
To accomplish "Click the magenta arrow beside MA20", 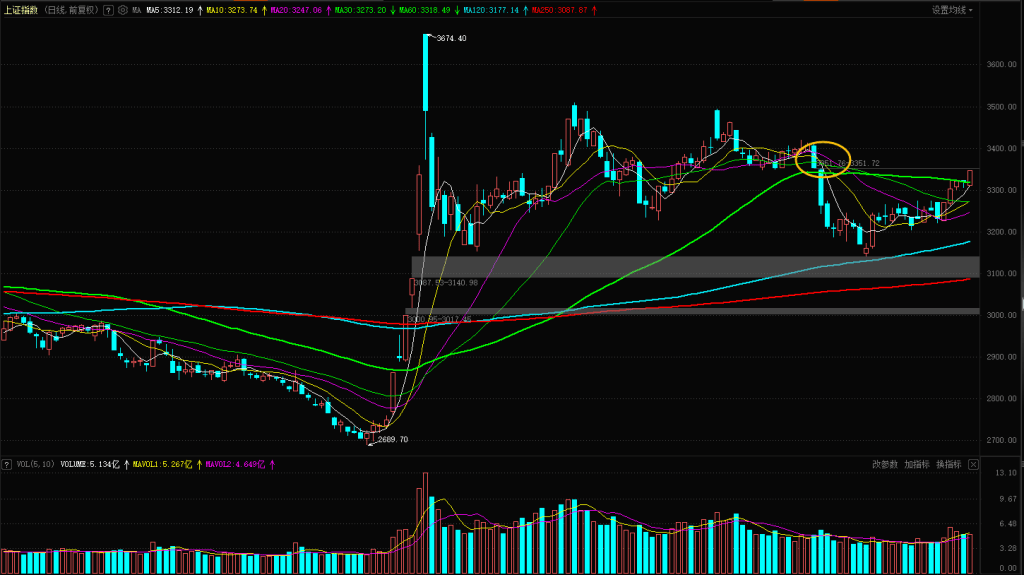I will click(x=328, y=9).
